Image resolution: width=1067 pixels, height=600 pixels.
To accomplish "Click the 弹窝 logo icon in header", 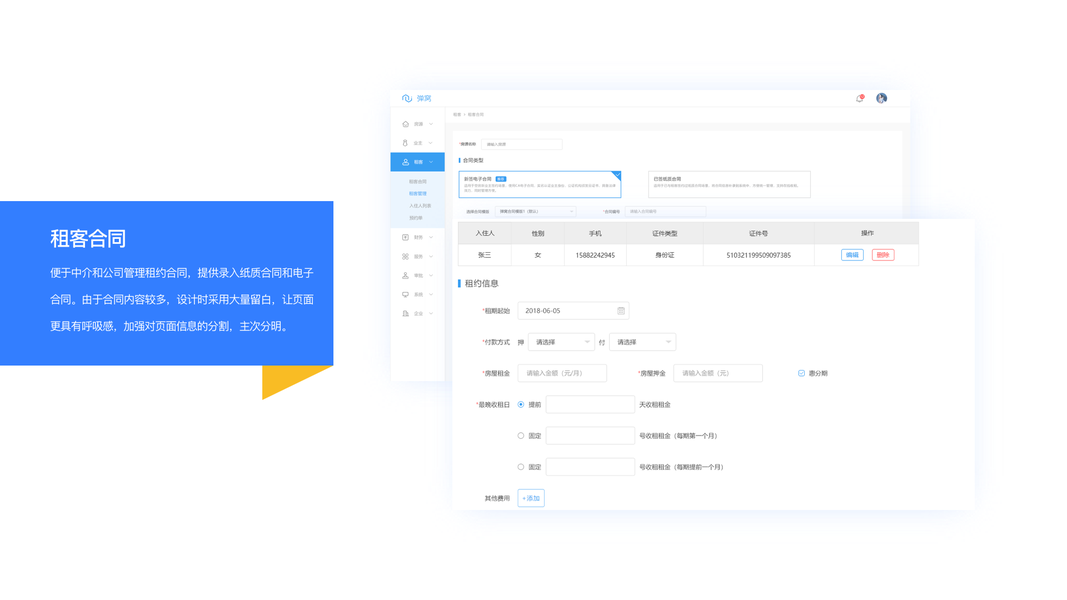I will coord(407,99).
